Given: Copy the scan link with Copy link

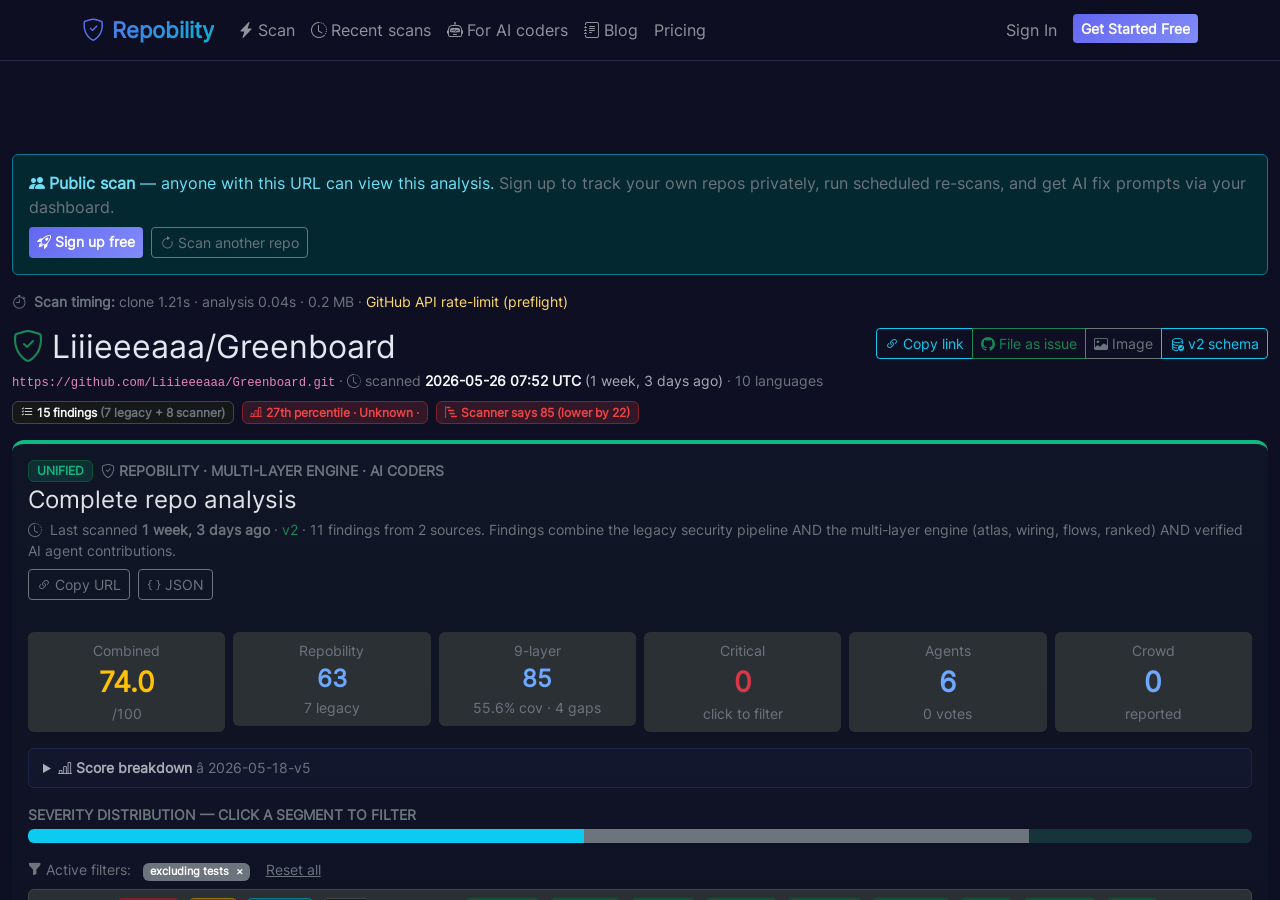Looking at the screenshot, I should [924, 343].
